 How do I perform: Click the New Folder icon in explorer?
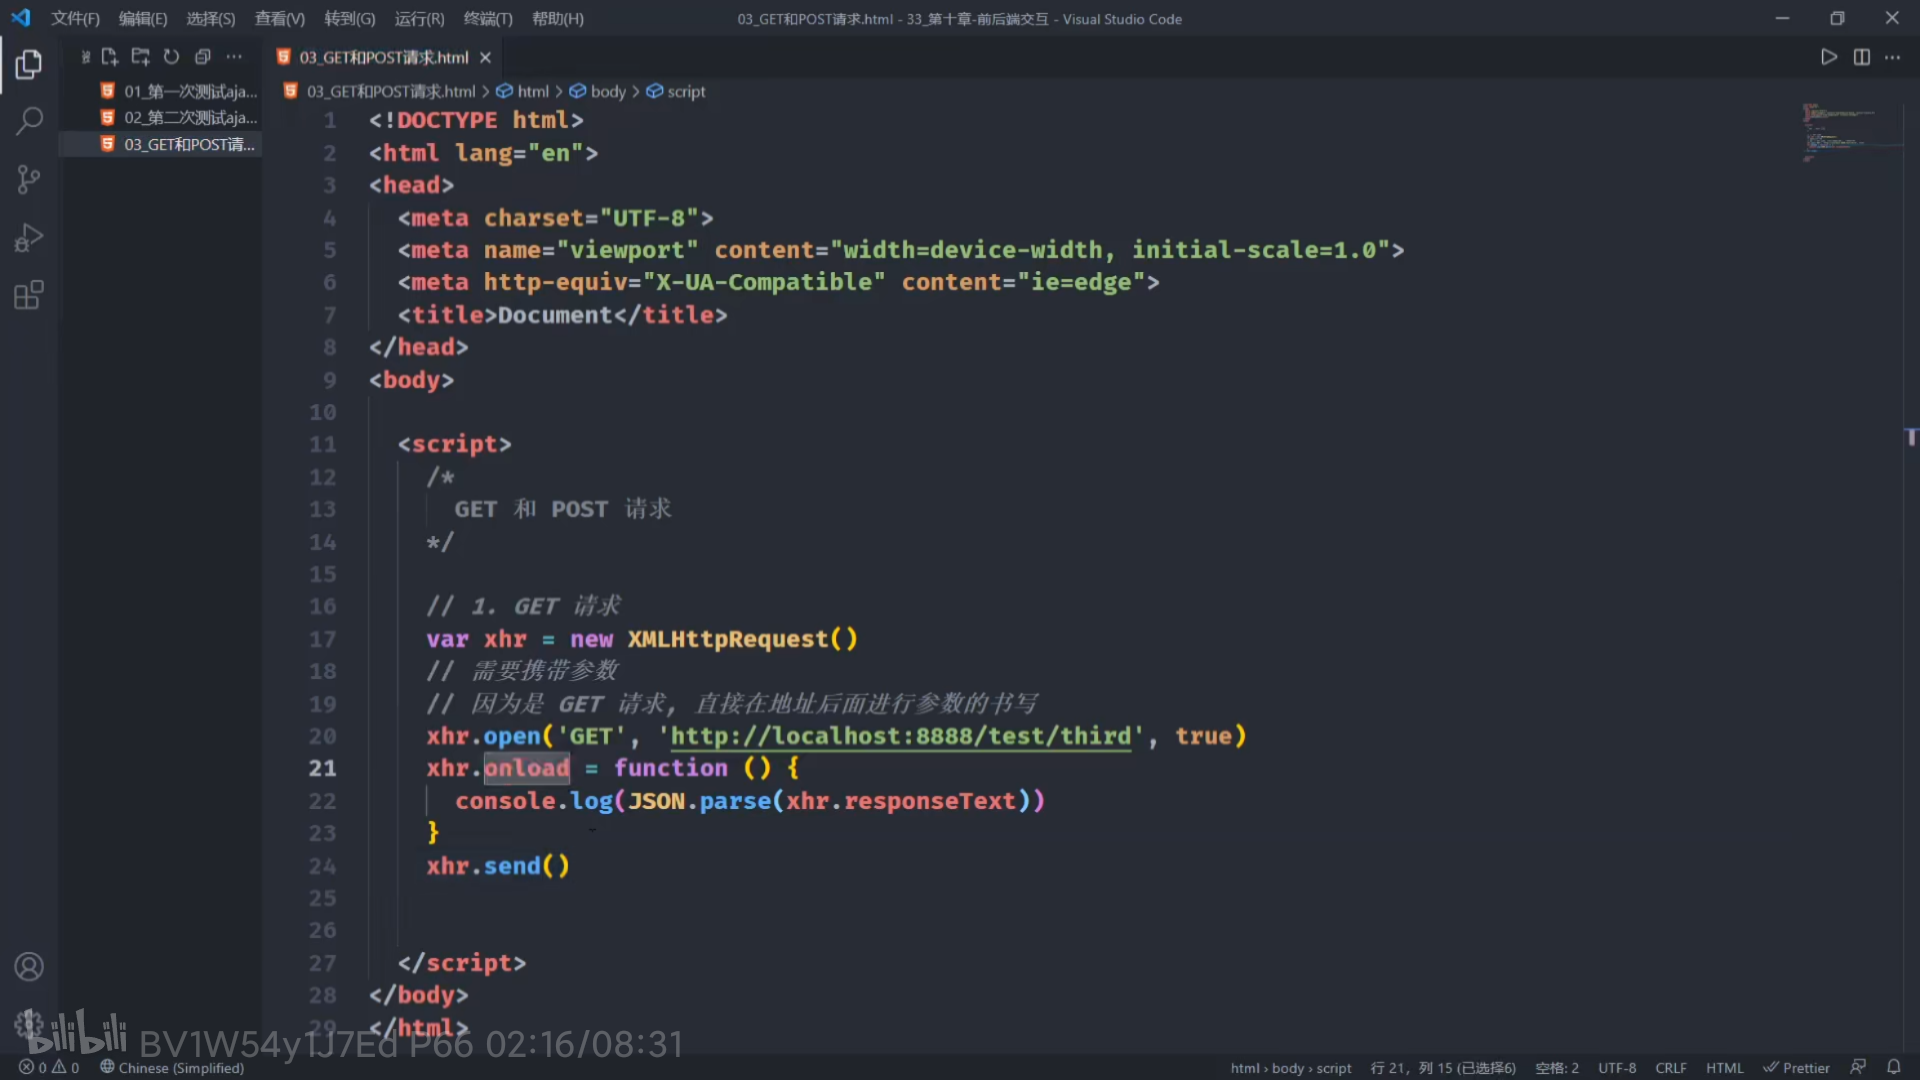pyautogui.click(x=141, y=57)
